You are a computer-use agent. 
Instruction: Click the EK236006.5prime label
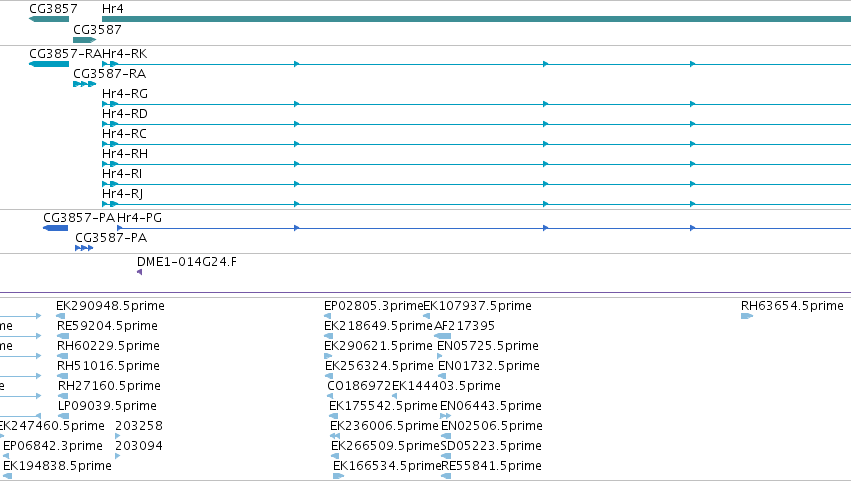384,426
